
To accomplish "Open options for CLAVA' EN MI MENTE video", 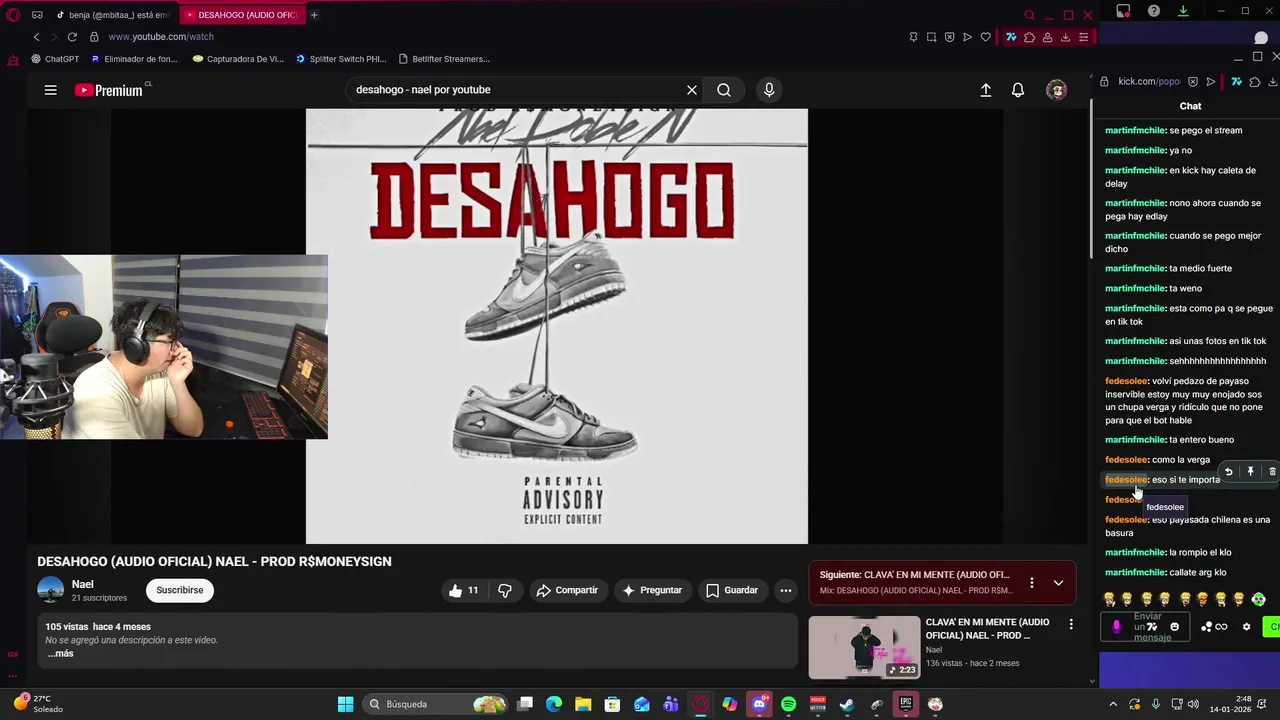I will tap(1071, 625).
